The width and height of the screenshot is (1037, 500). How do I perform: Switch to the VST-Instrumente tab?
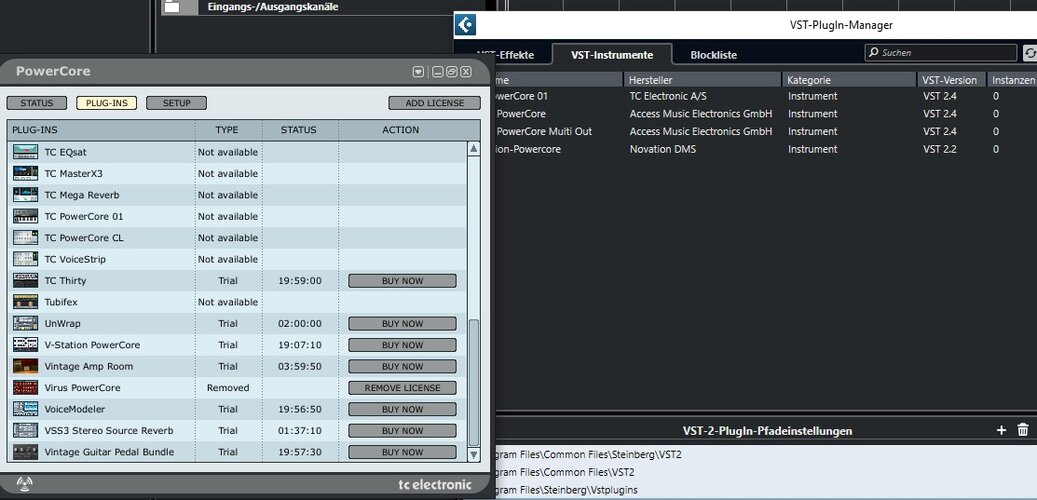click(x=612, y=55)
